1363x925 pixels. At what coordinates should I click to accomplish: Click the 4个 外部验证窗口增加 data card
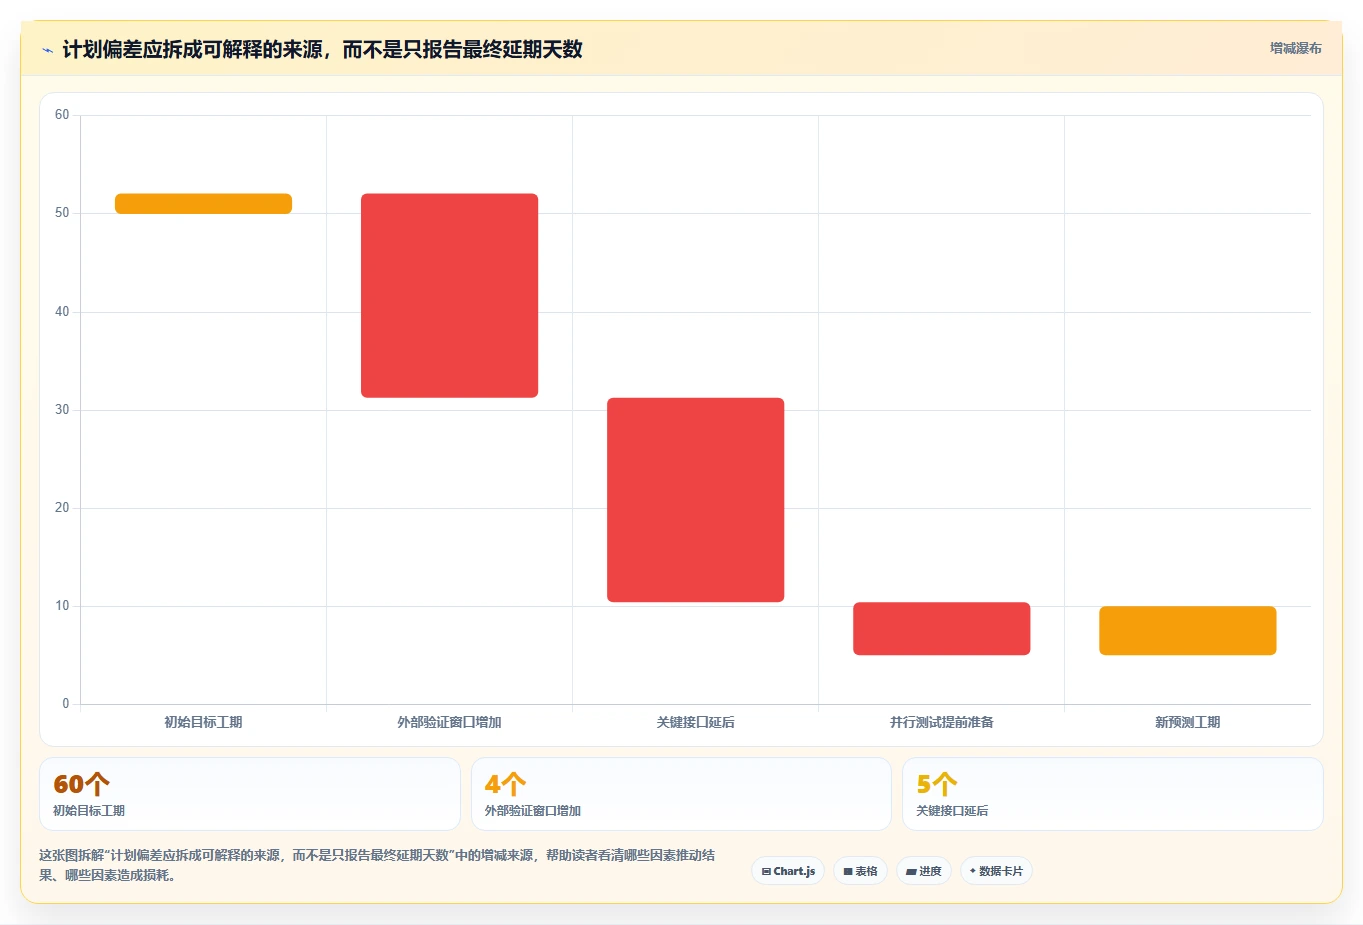coord(681,794)
